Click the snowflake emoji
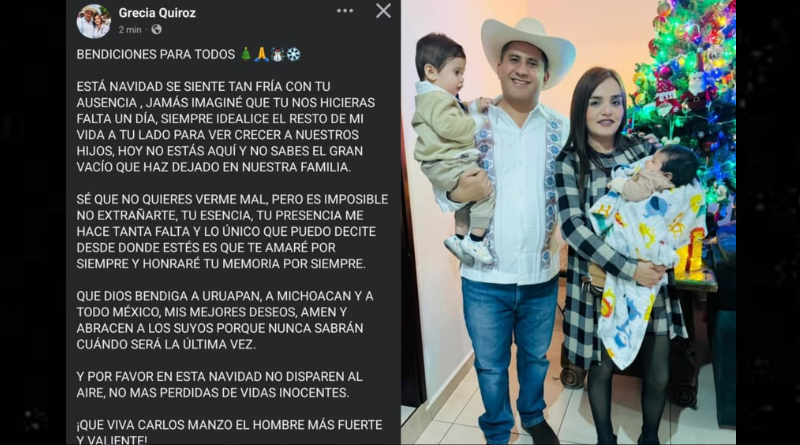800x445 pixels. tap(293, 54)
